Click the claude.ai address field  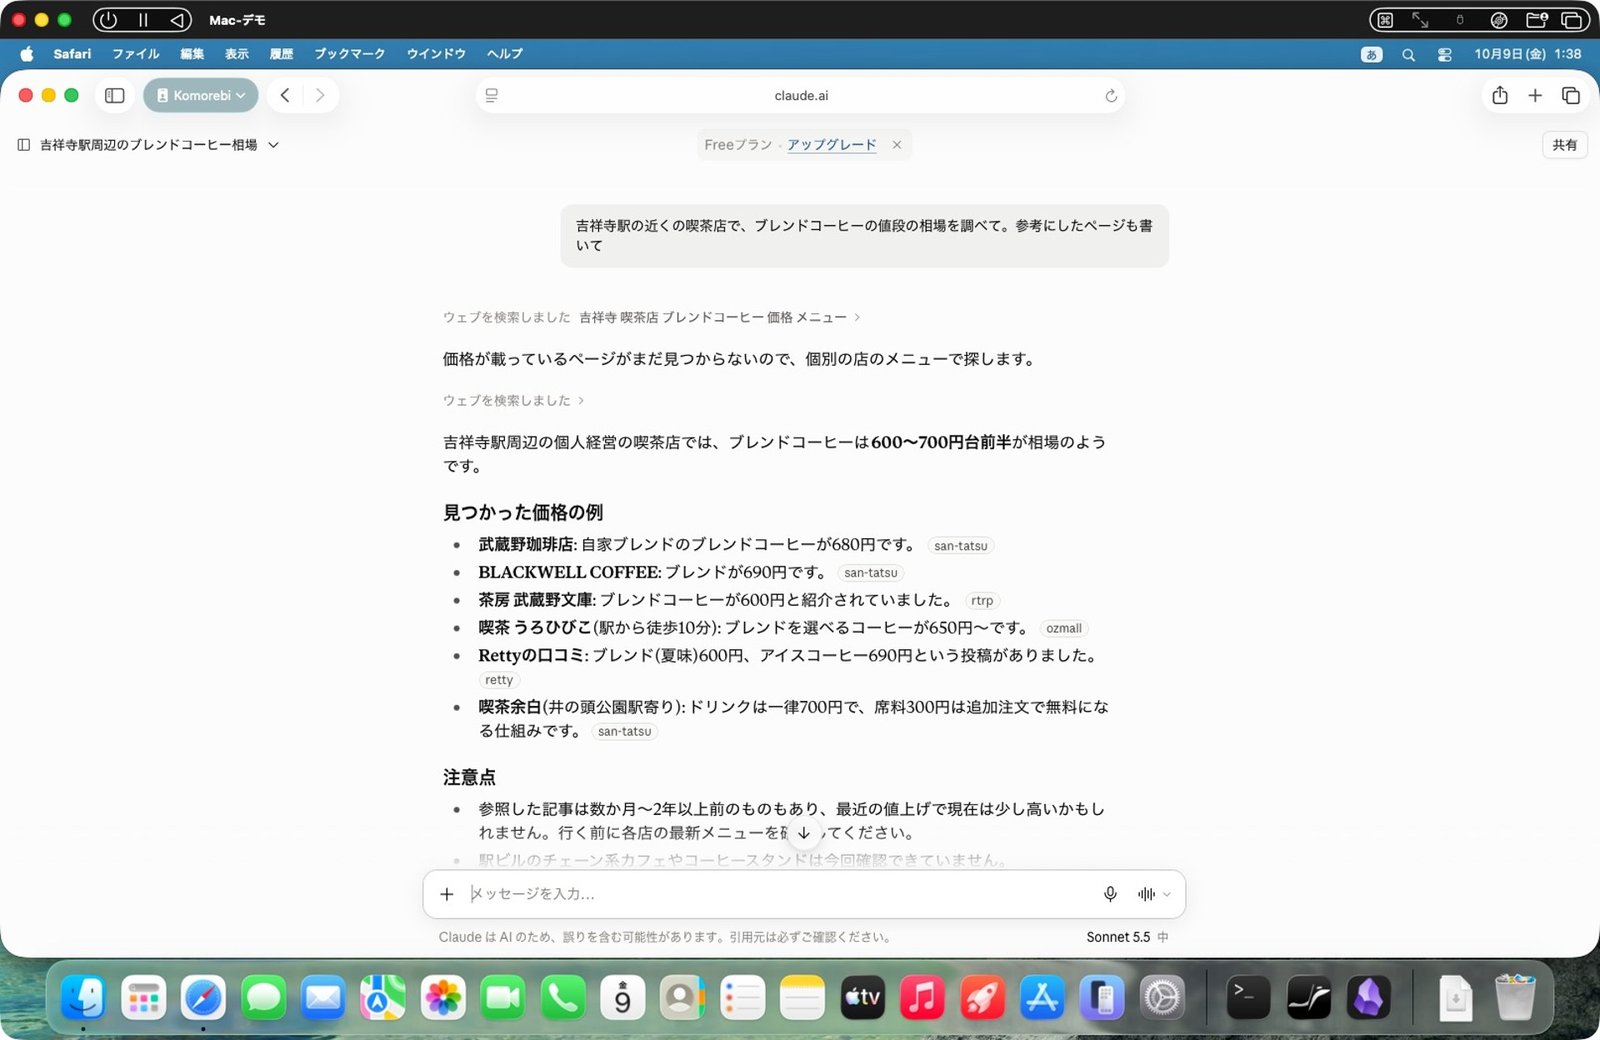coord(801,96)
